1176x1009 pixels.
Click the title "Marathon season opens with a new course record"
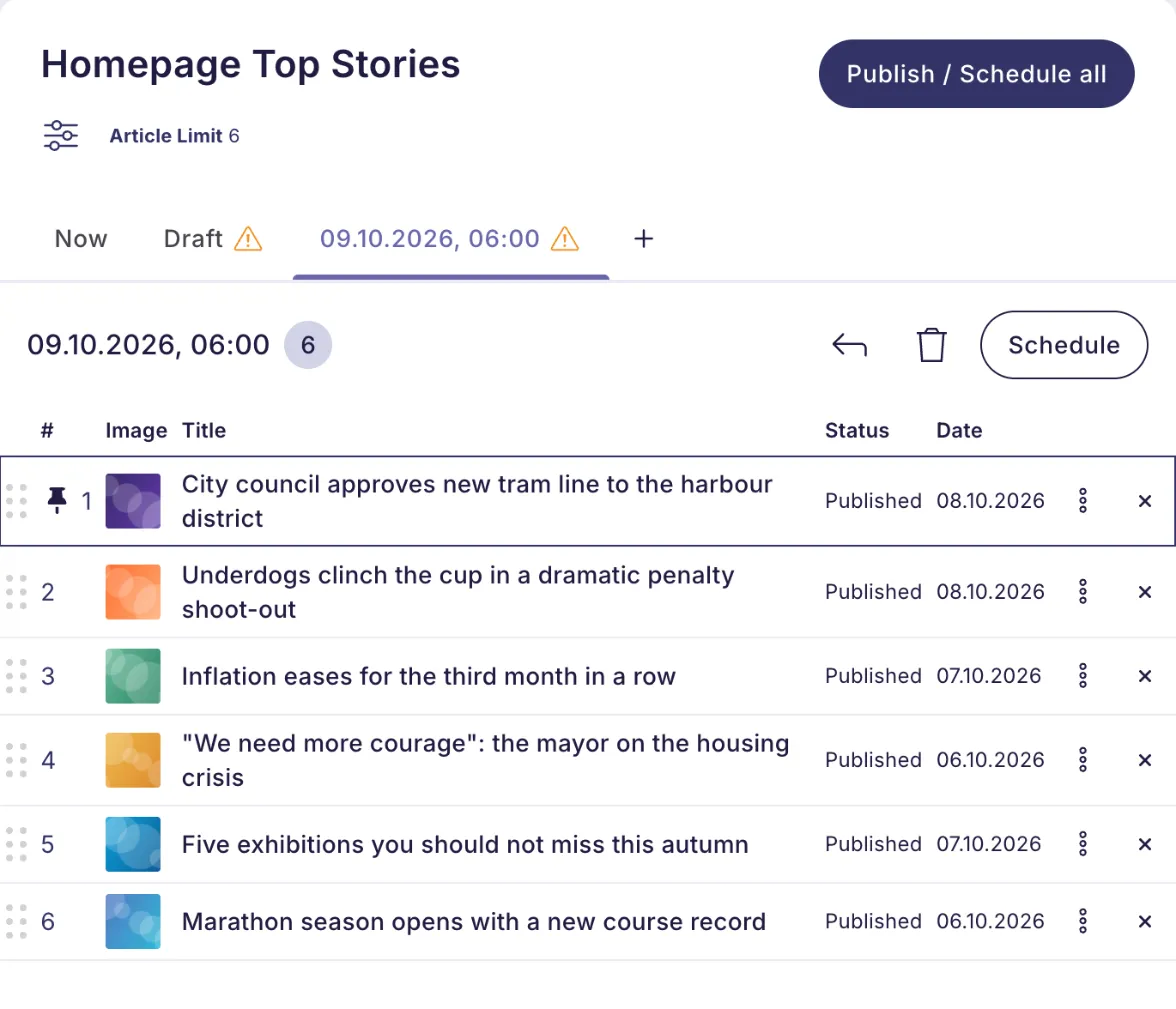click(x=474, y=921)
